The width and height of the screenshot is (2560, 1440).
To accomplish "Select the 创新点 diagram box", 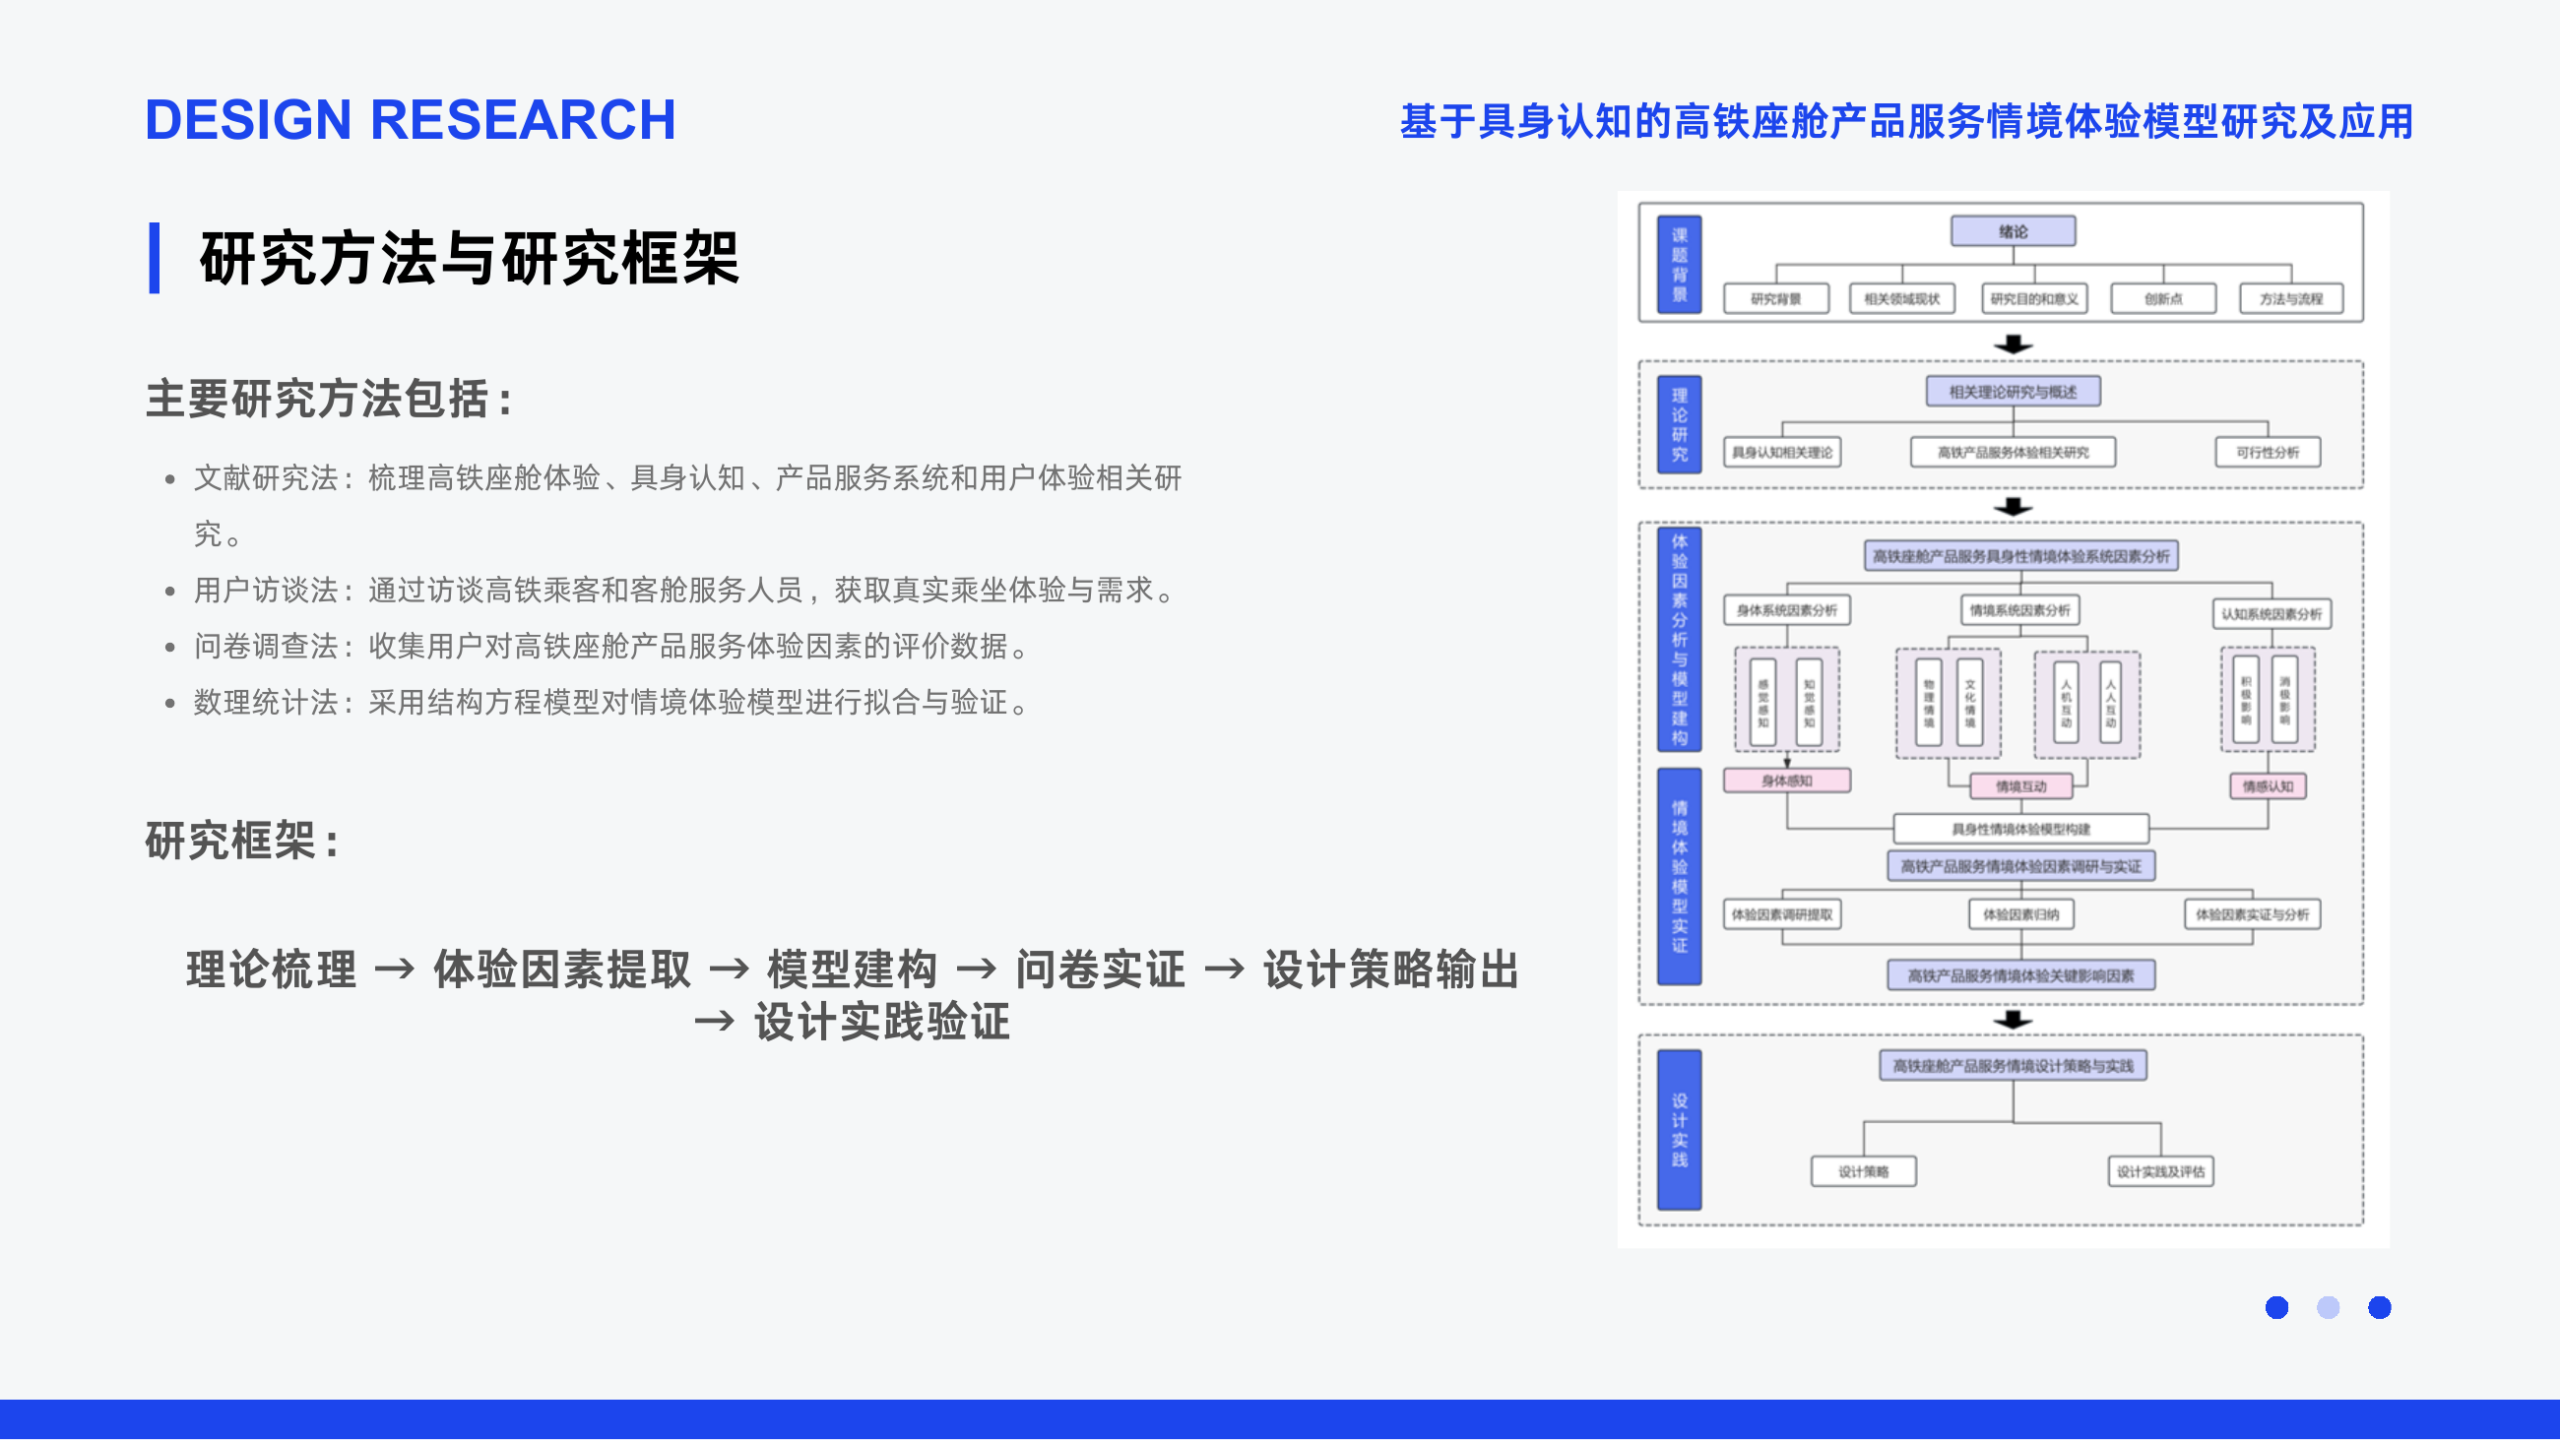I will (x=2163, y=299).
